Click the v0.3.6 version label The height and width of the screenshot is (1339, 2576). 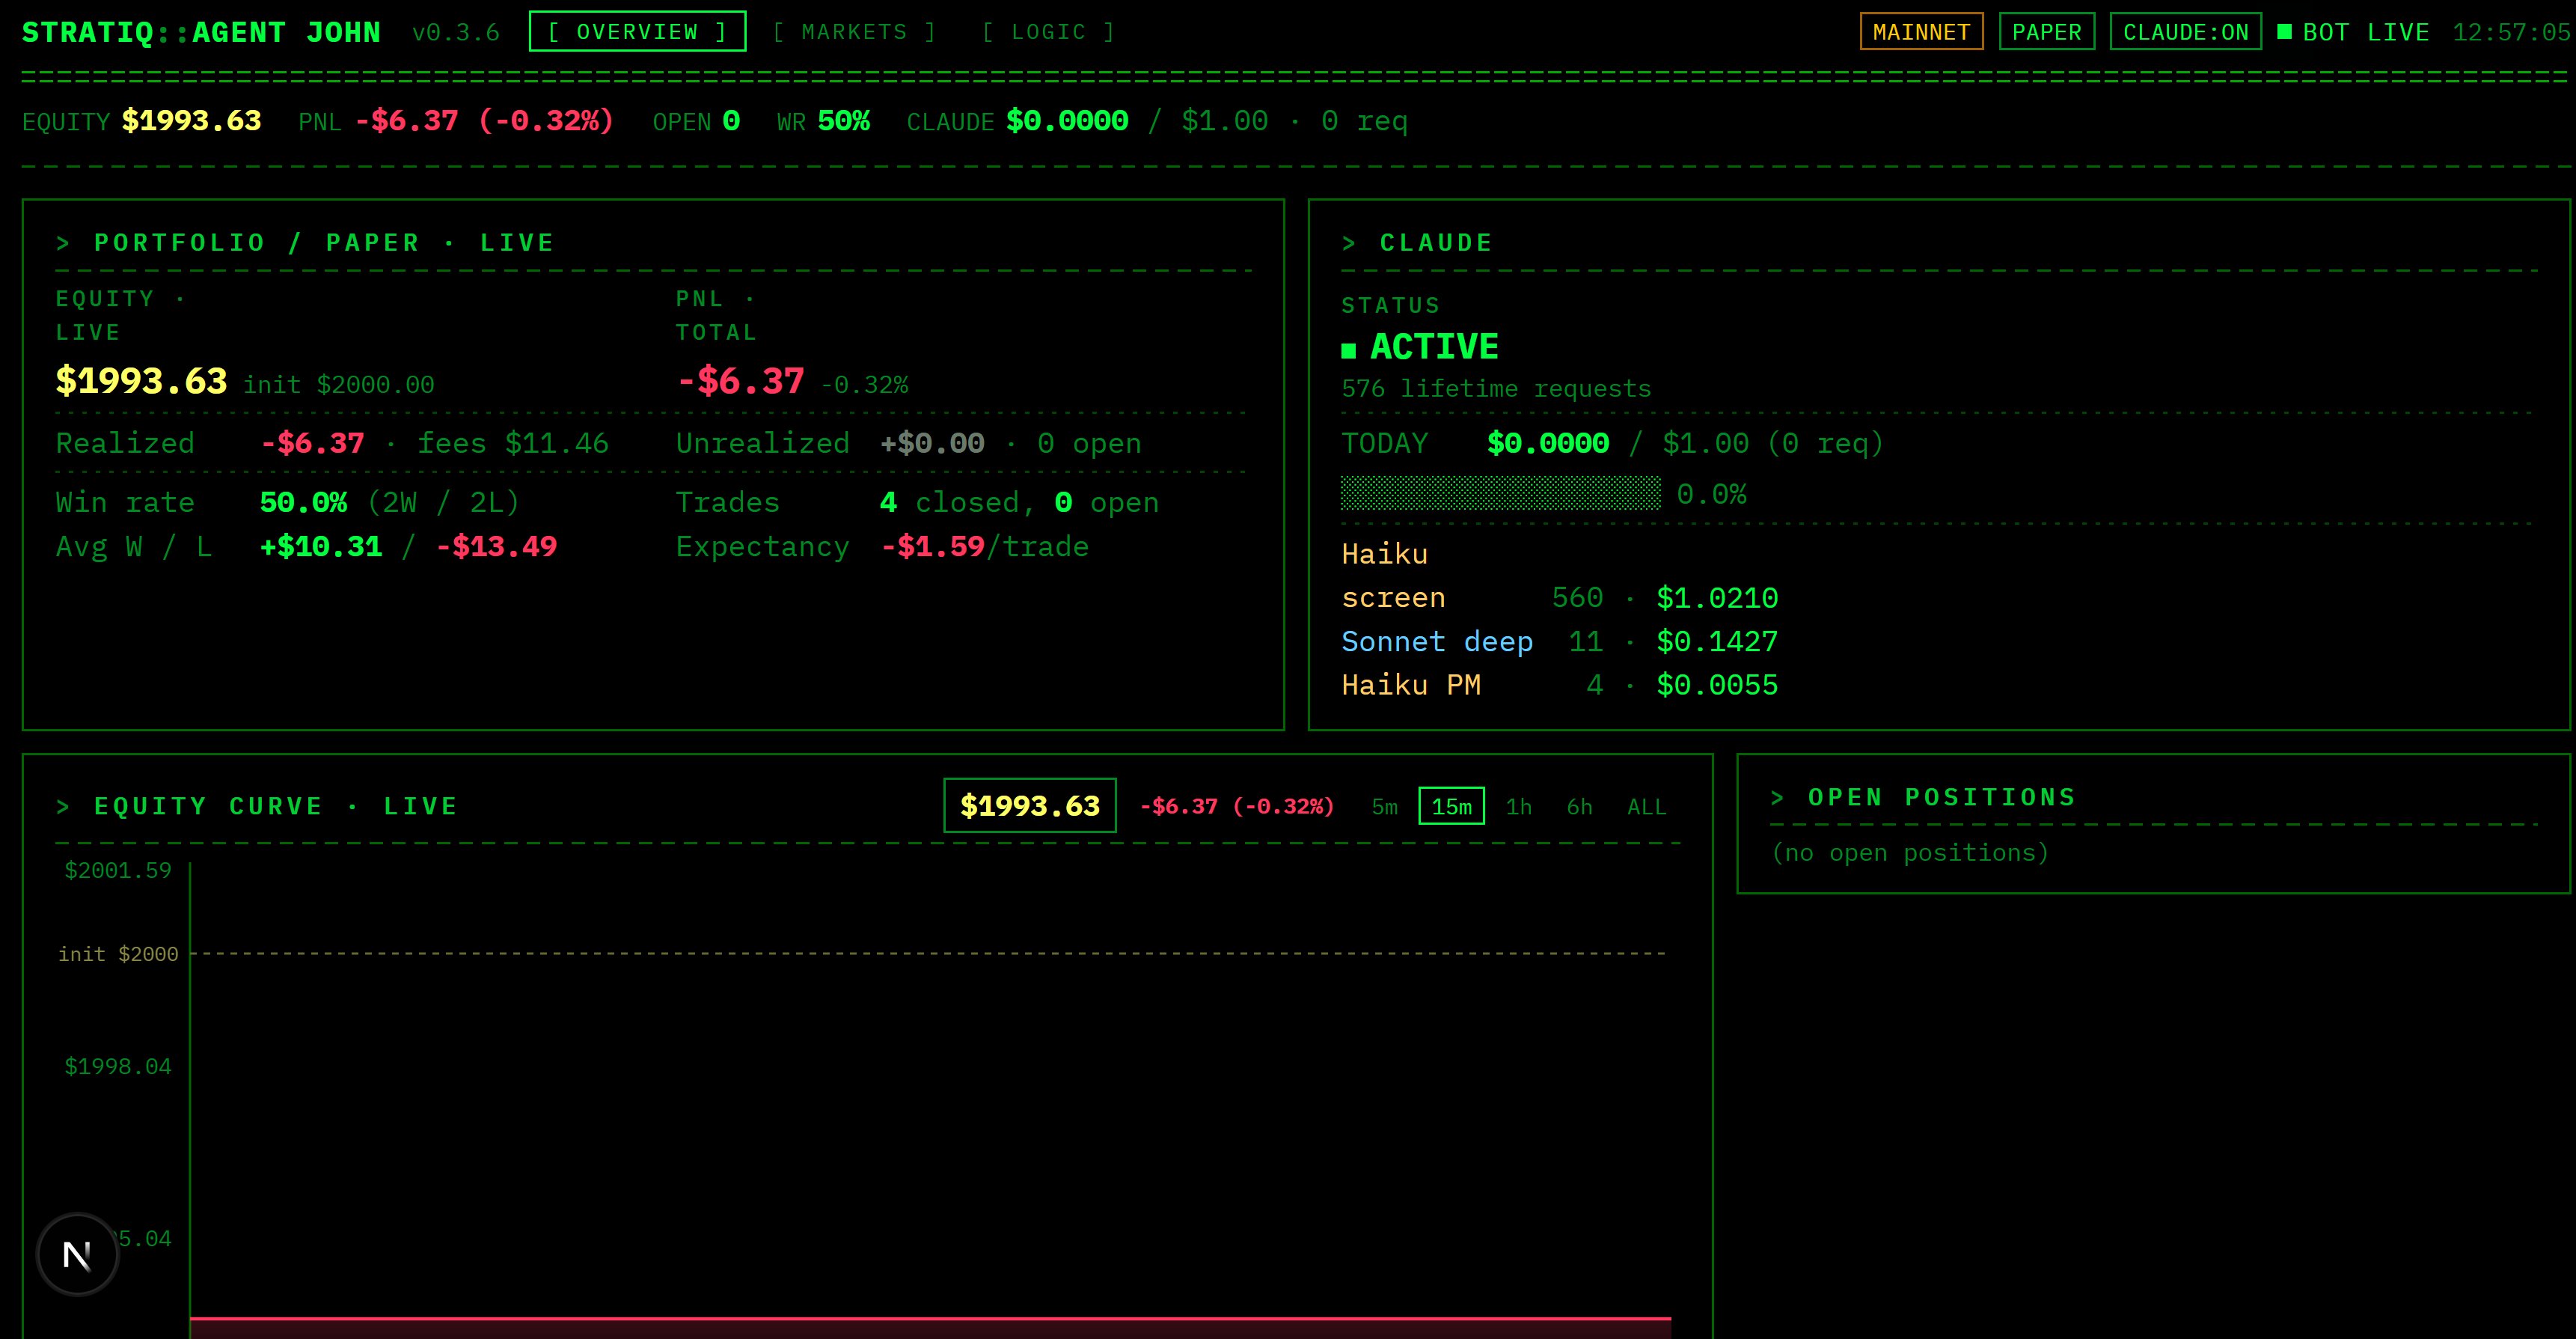tap(456, 32)
